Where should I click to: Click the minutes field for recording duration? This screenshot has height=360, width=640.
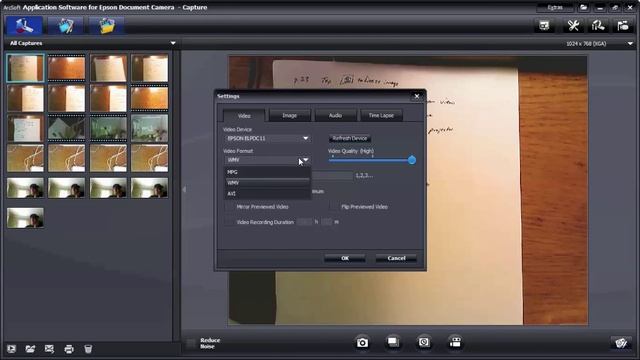(327, 222)
